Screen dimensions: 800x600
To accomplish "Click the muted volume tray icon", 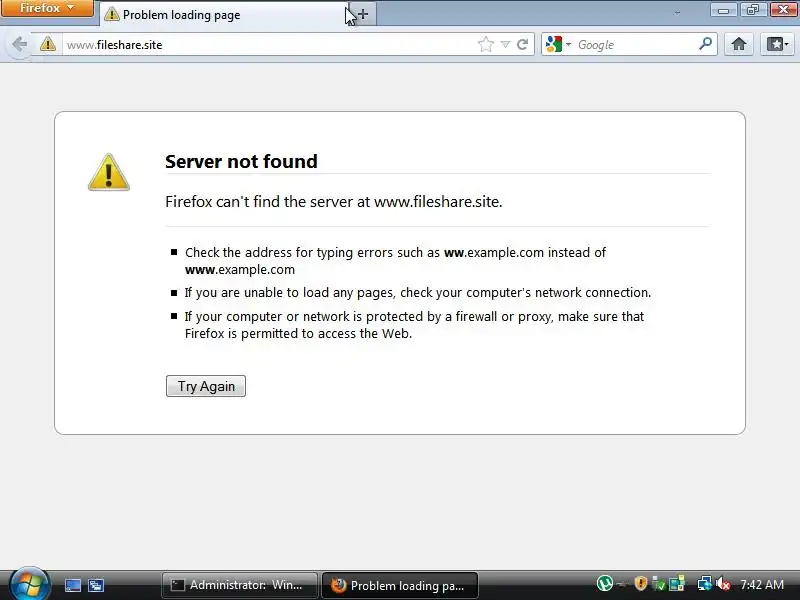I will [x=723, y=583].
